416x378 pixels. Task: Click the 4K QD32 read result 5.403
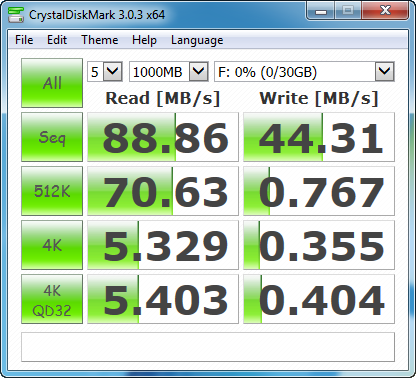point(163,299)
